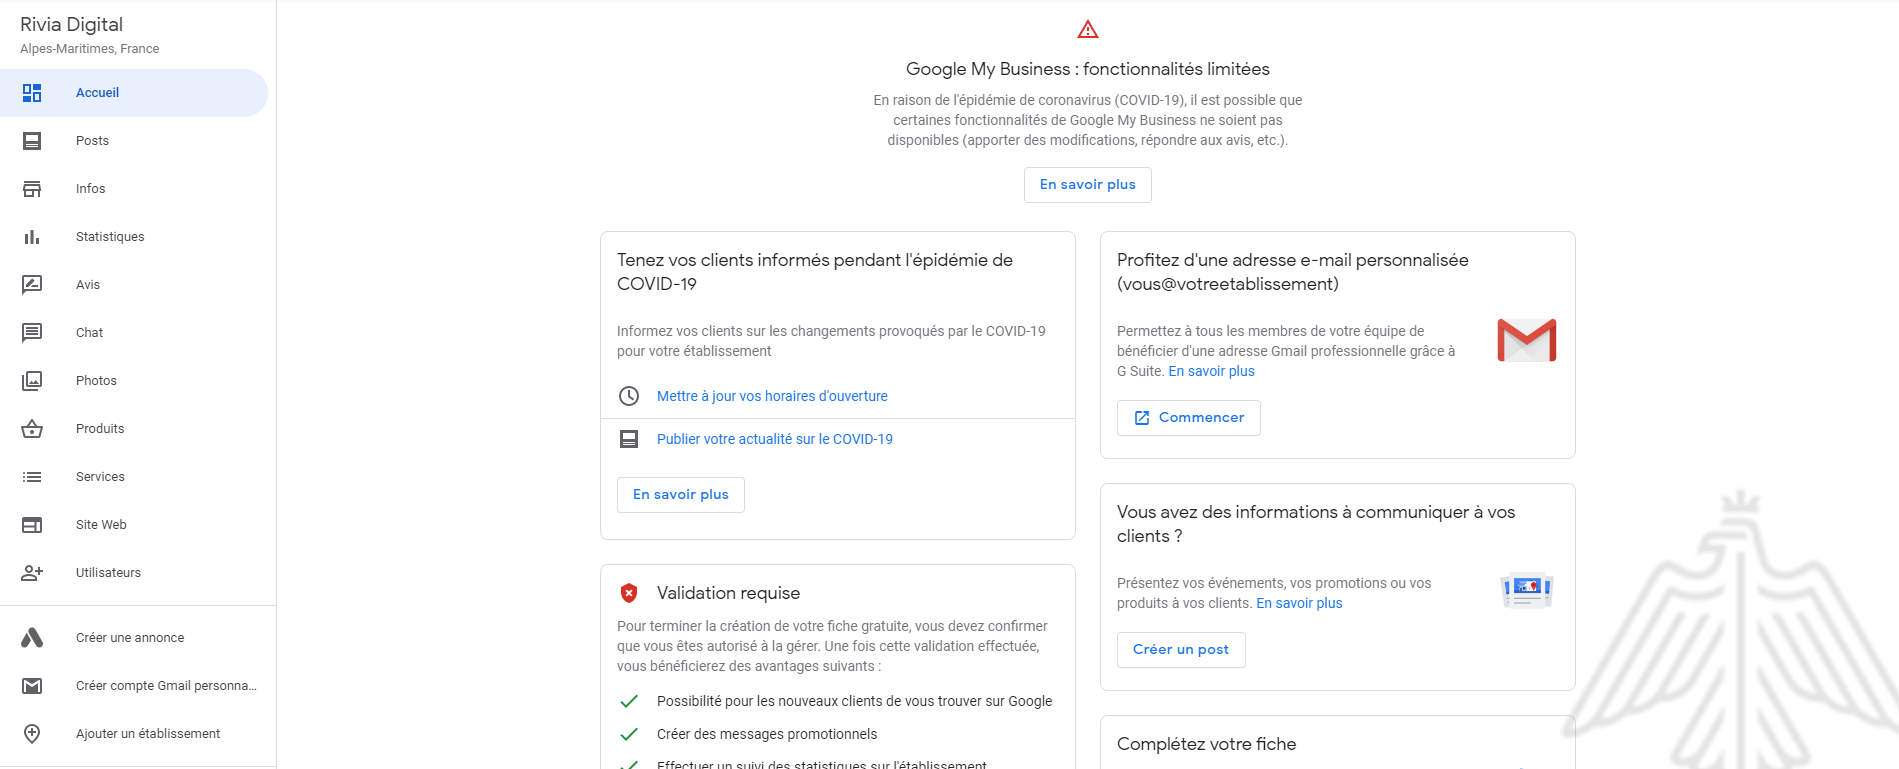This screenshot has height=769, width=1899.
Task: Click the Rivia Digital business name
Action: pos(72,24)
